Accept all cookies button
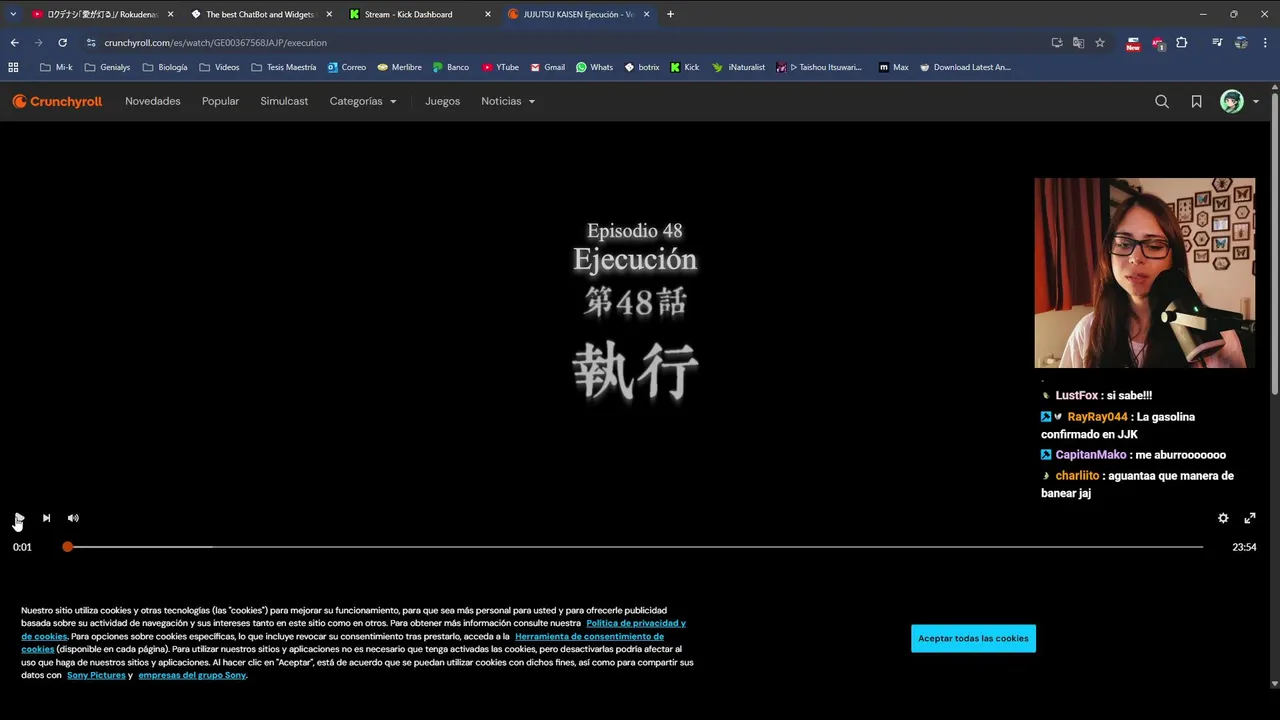 pos(973,638)
